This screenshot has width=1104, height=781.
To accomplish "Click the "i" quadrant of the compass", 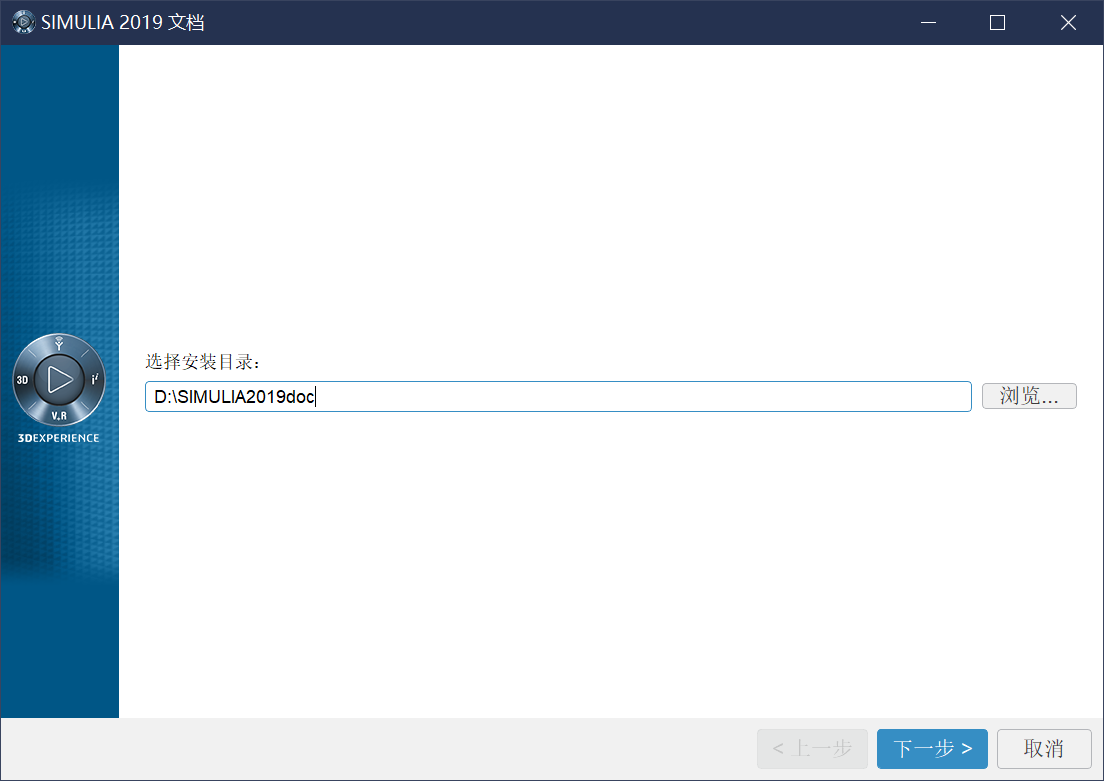I will (94, 380).
